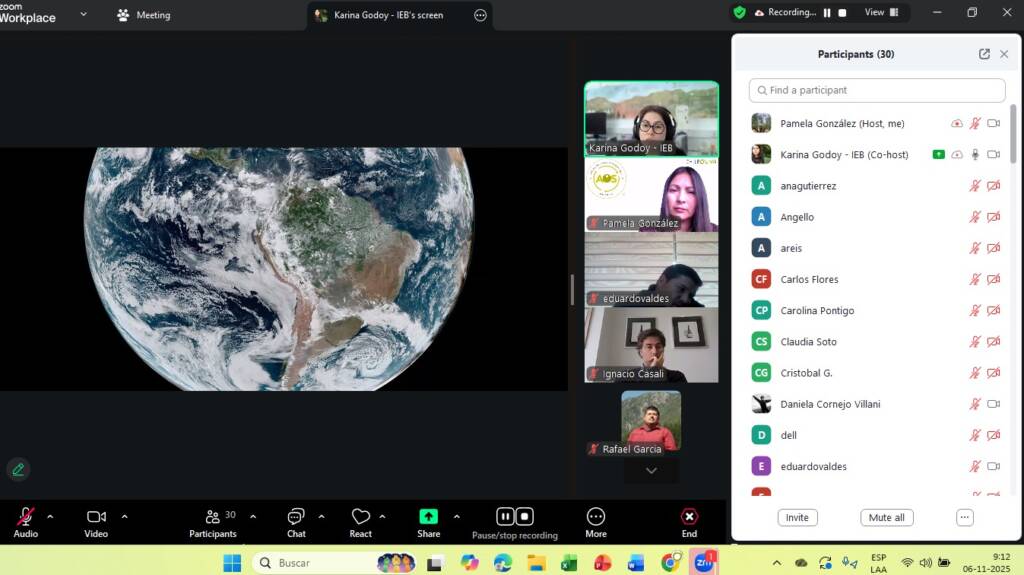Open the More options icon

pos(596,517)
